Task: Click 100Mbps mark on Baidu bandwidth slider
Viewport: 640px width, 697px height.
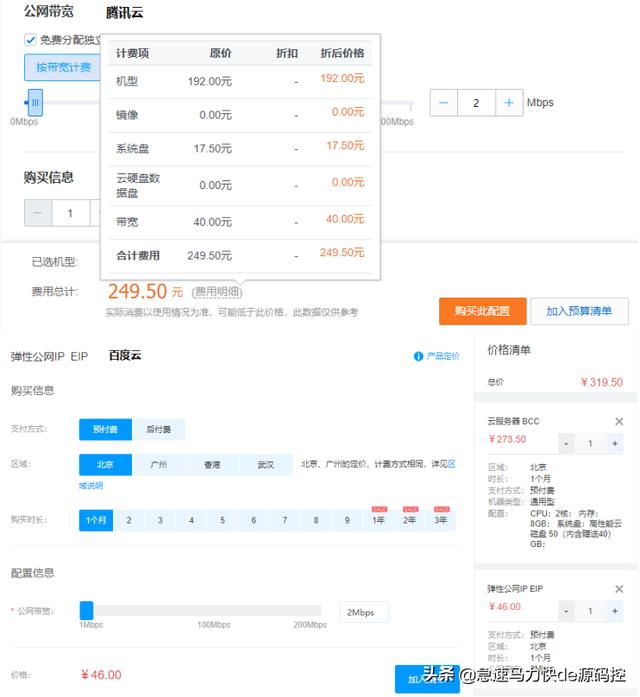Action: [x=214, y=625]
